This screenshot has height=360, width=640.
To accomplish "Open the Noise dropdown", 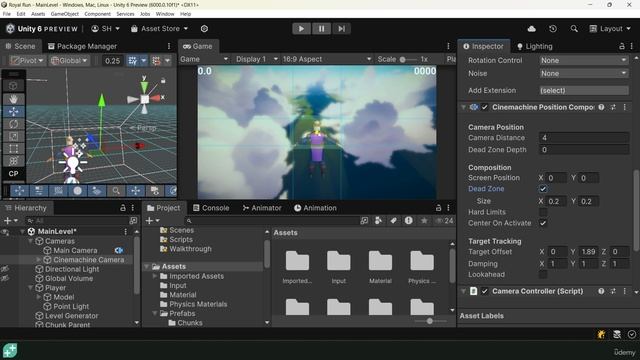I will [584, 73].
